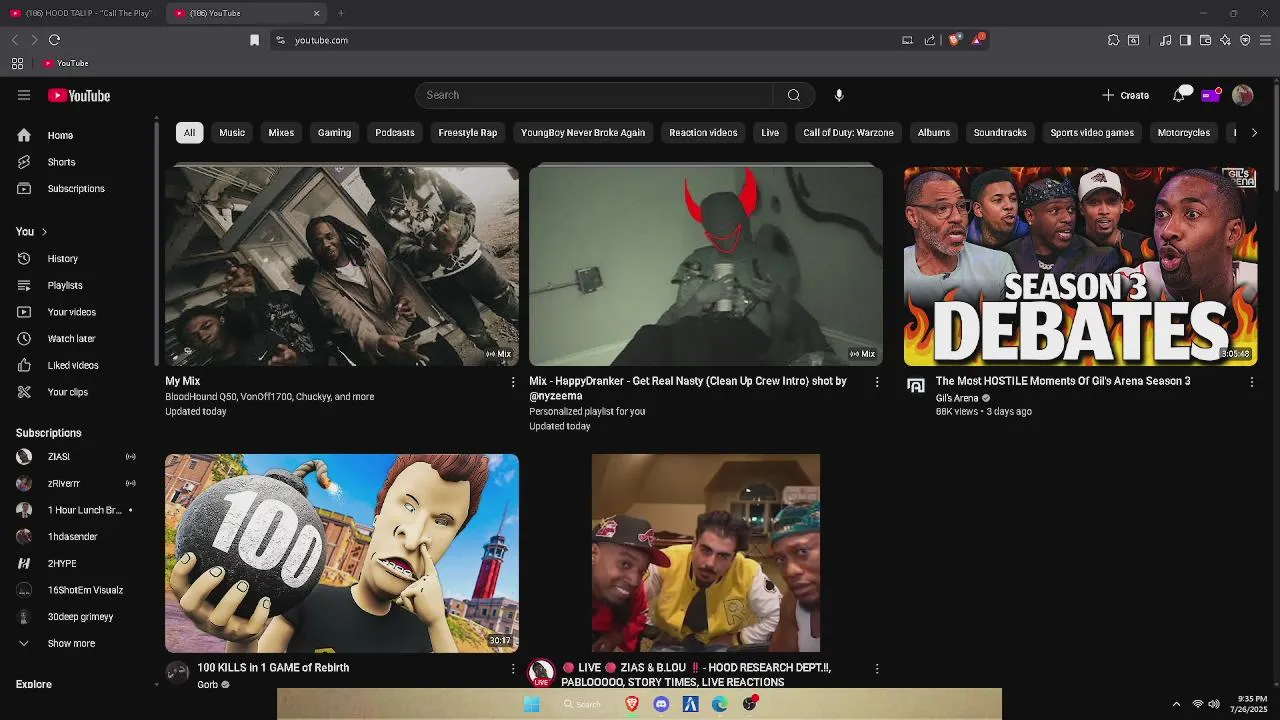1280x720 pixels.
Task: Open Season 3 Debates video thumbnail
Action: tap(1080, 266)
